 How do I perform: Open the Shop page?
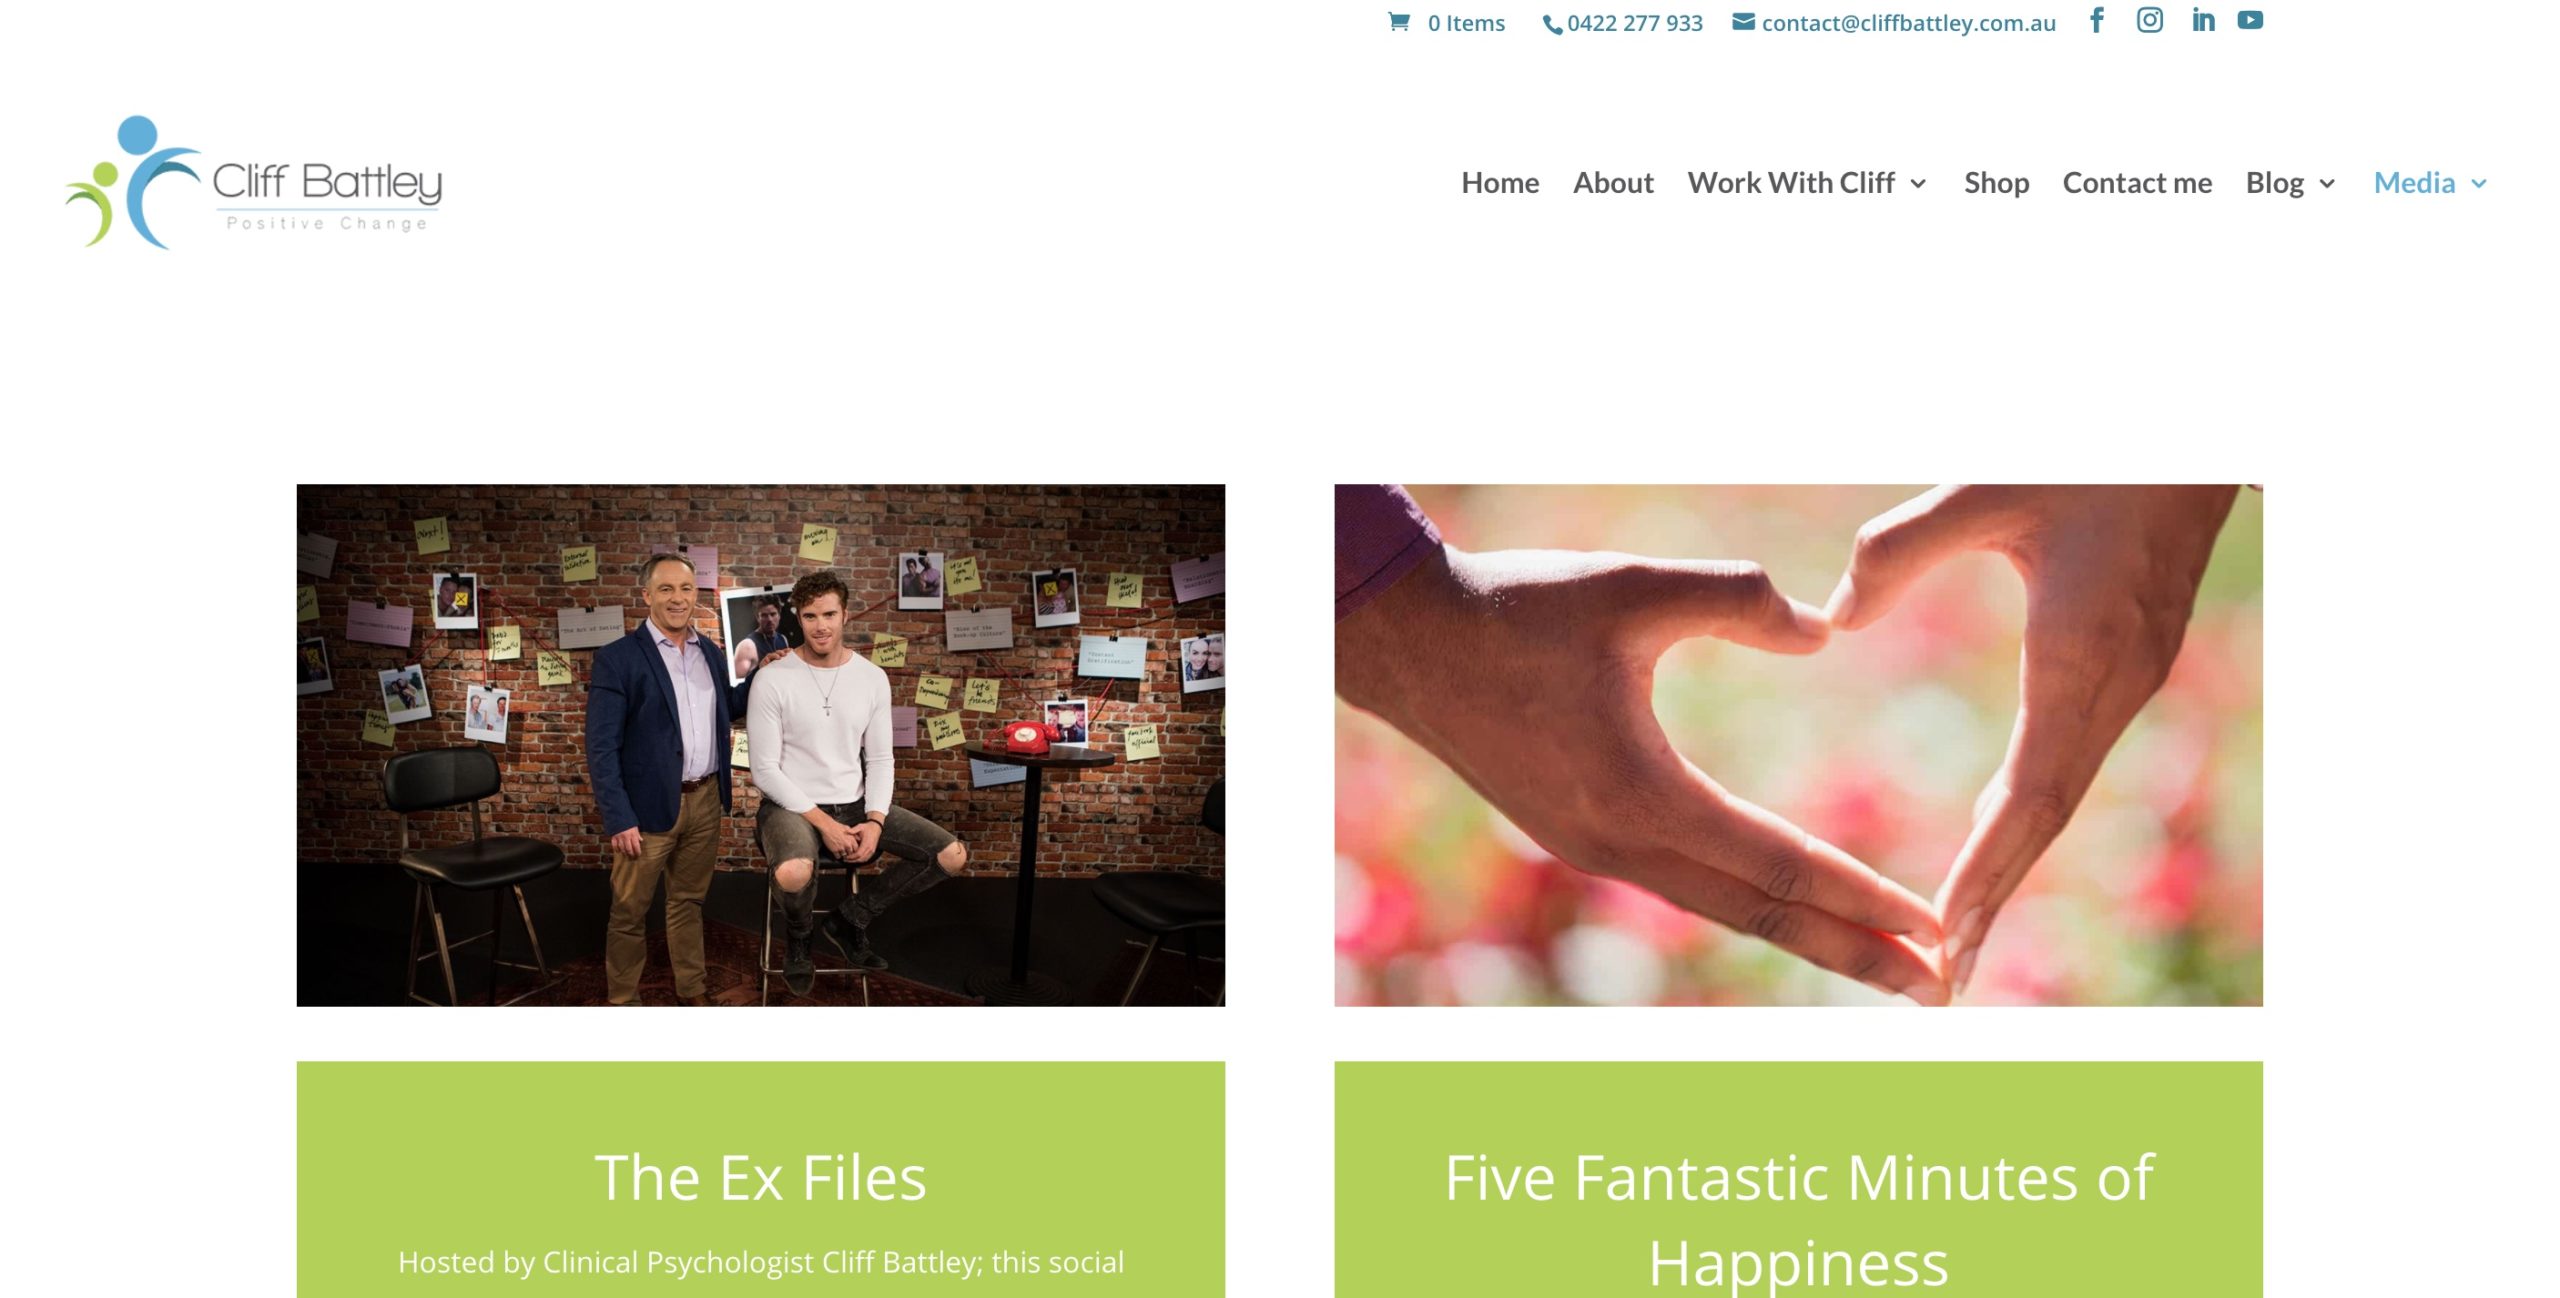(1996, 183)
